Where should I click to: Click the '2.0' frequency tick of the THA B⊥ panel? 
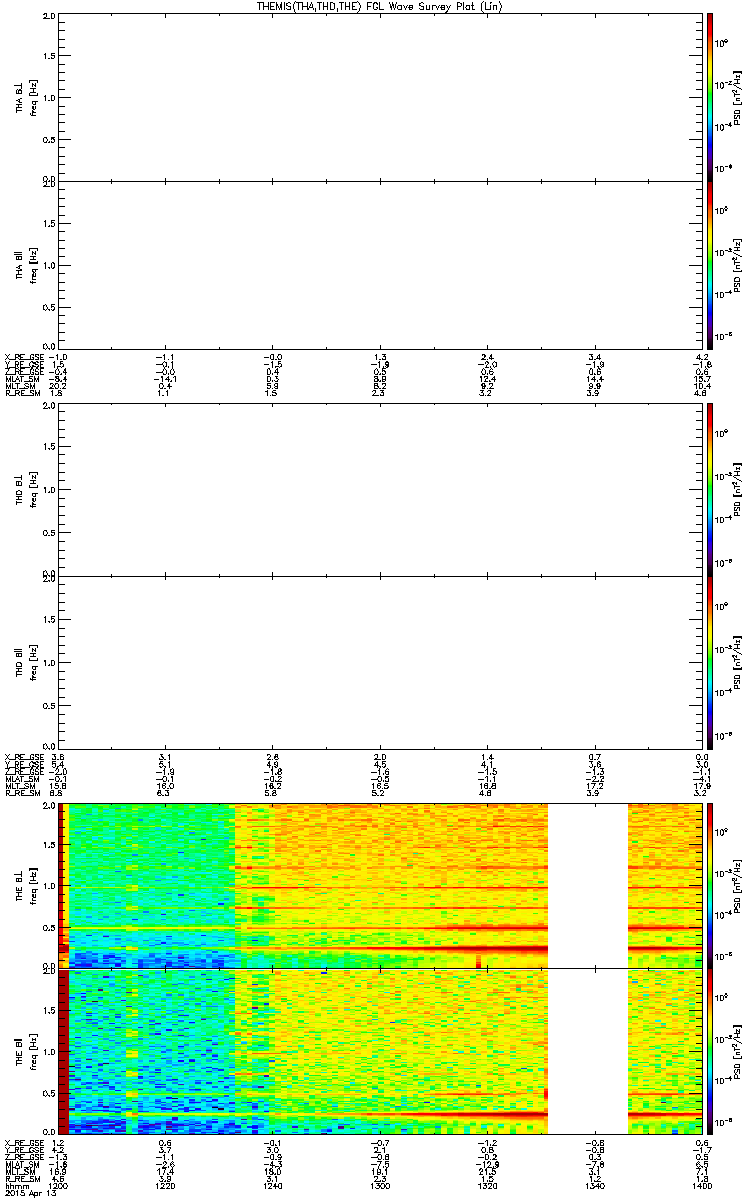pyautogui.click(x=50, y=18)
